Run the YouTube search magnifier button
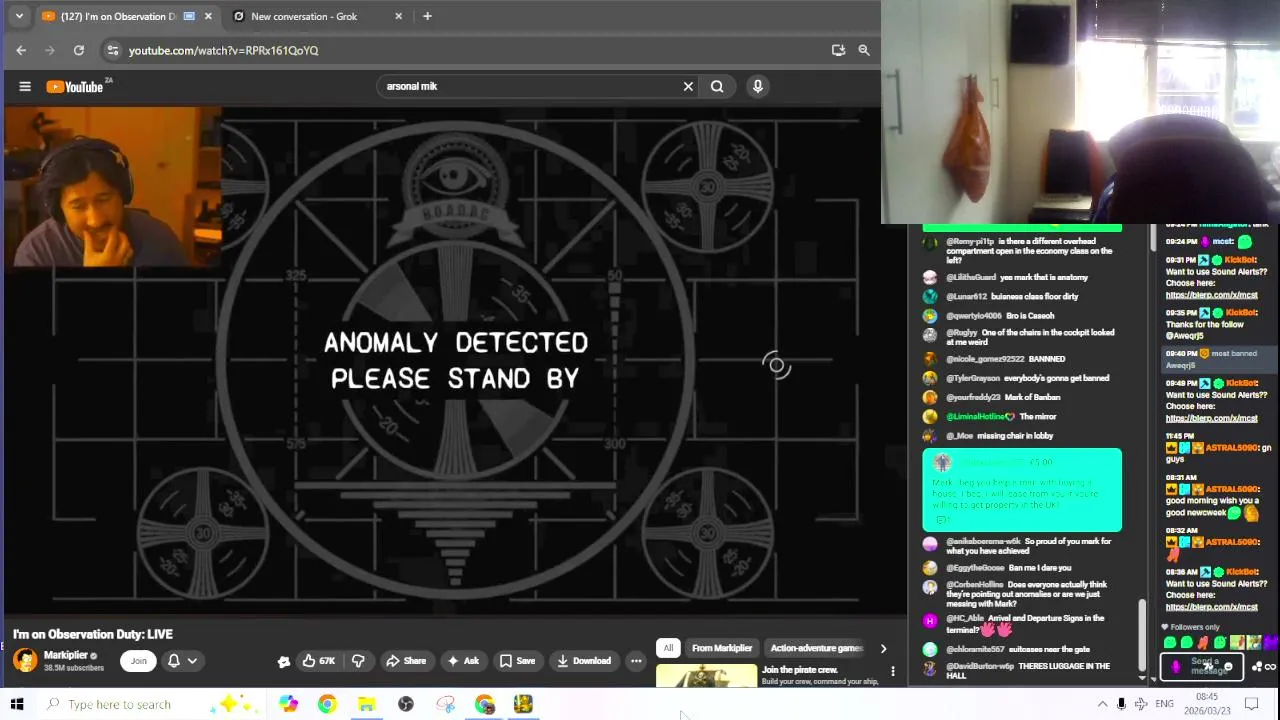The width and height of the screenshot is (1280, 720). point(717,86)
